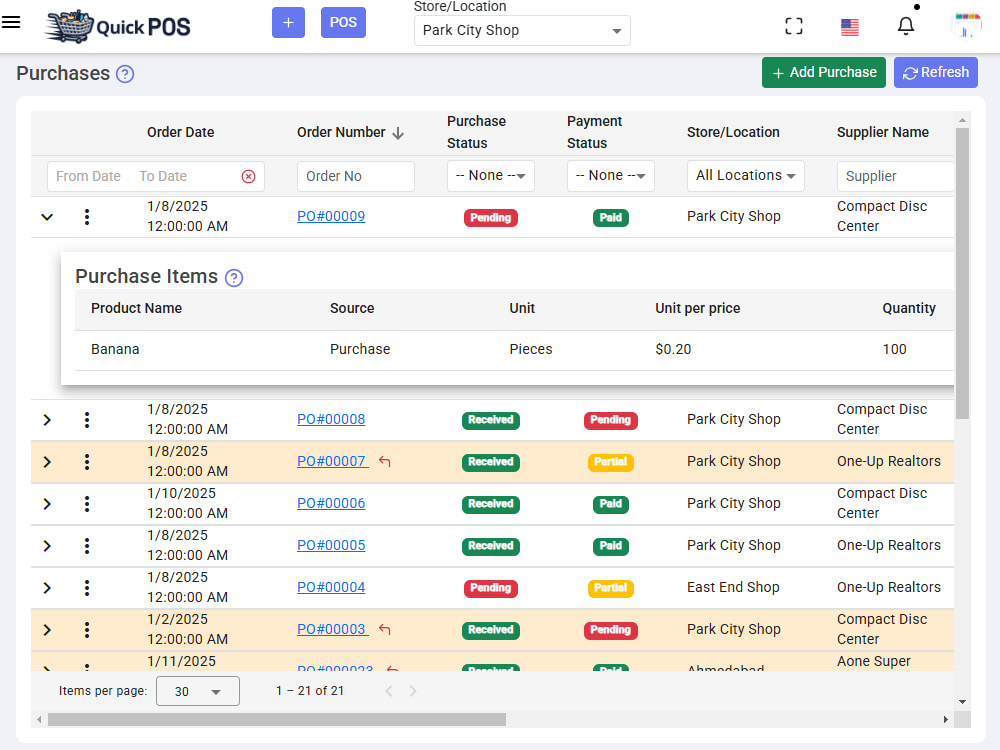This screenshot has height=750, width=1000.
Task: Open purchase order PO#00007 link
Action: click(x=333, y=461)
